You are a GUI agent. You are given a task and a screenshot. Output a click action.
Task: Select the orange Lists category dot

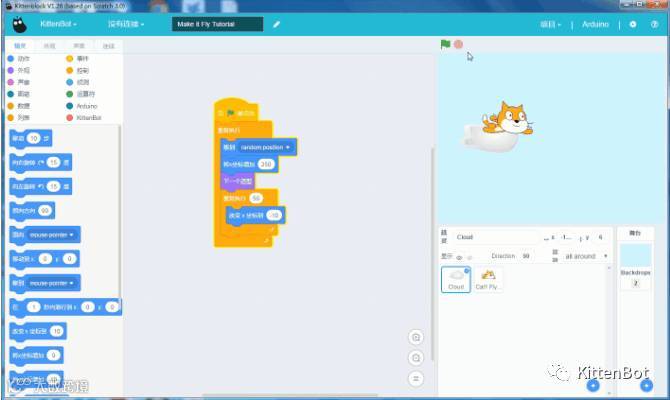click(x=11, y=118)
